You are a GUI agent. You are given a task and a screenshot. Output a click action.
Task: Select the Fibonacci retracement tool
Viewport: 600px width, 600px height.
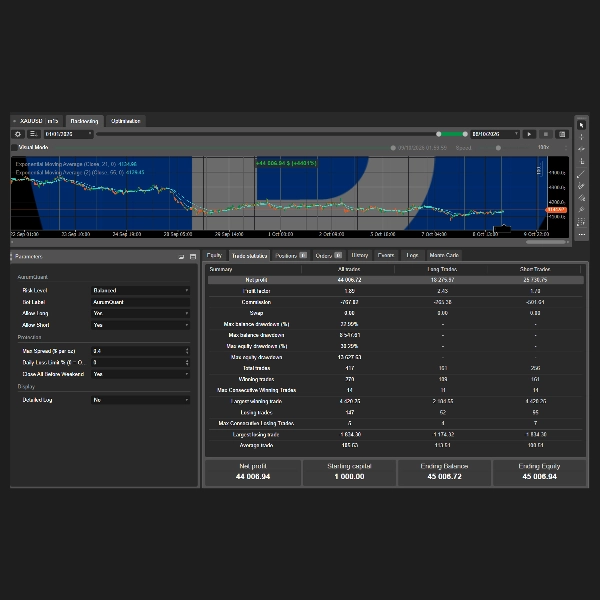(581, 198)
